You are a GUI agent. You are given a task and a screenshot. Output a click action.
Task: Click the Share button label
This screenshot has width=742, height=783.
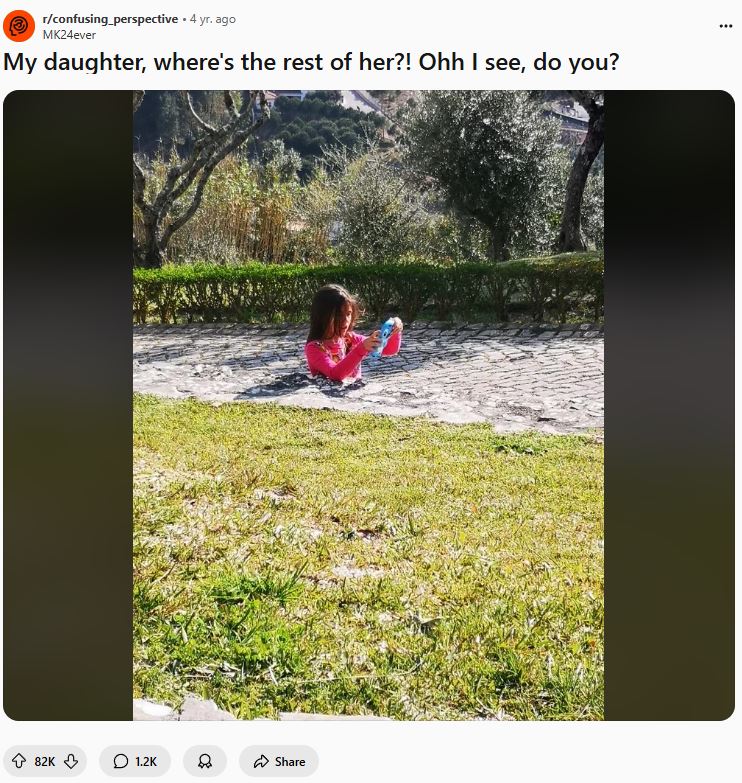[290, 762]
